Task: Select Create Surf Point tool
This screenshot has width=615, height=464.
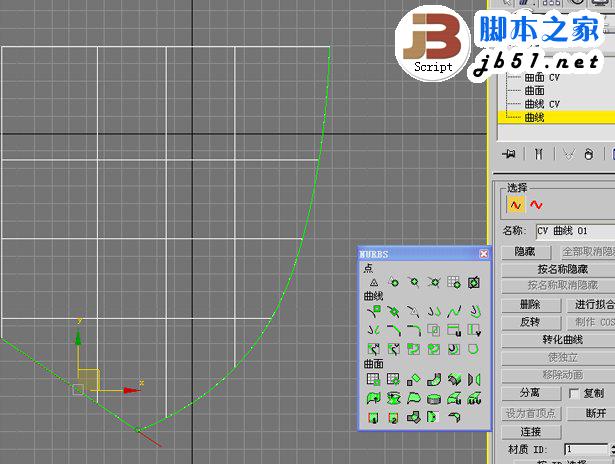Action: click(x=454, y=282)
